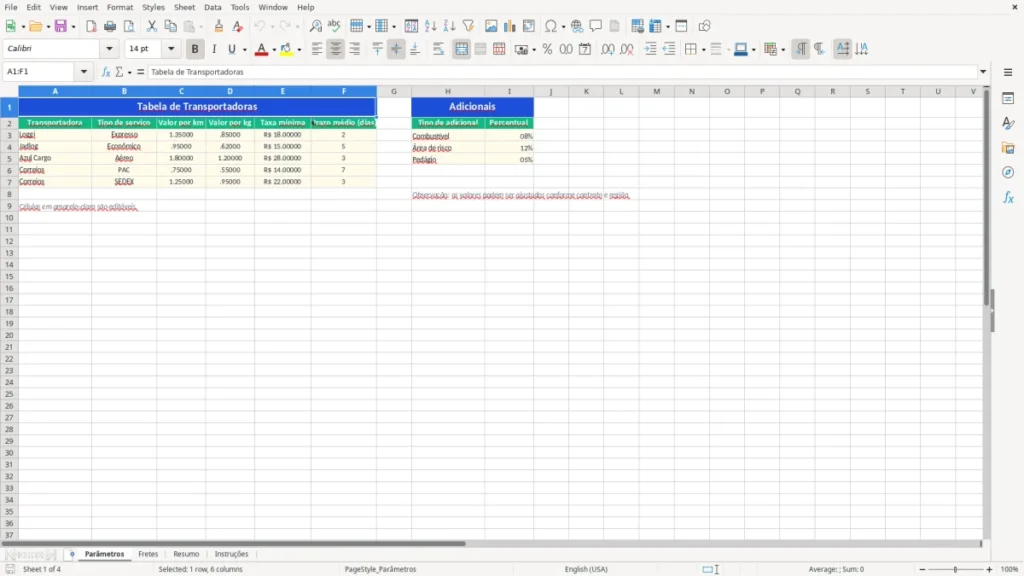This screenshot has height=576, width=1024.
Task: Click the Save document icon
Action: pyautogui.click(x=61, y=26)
